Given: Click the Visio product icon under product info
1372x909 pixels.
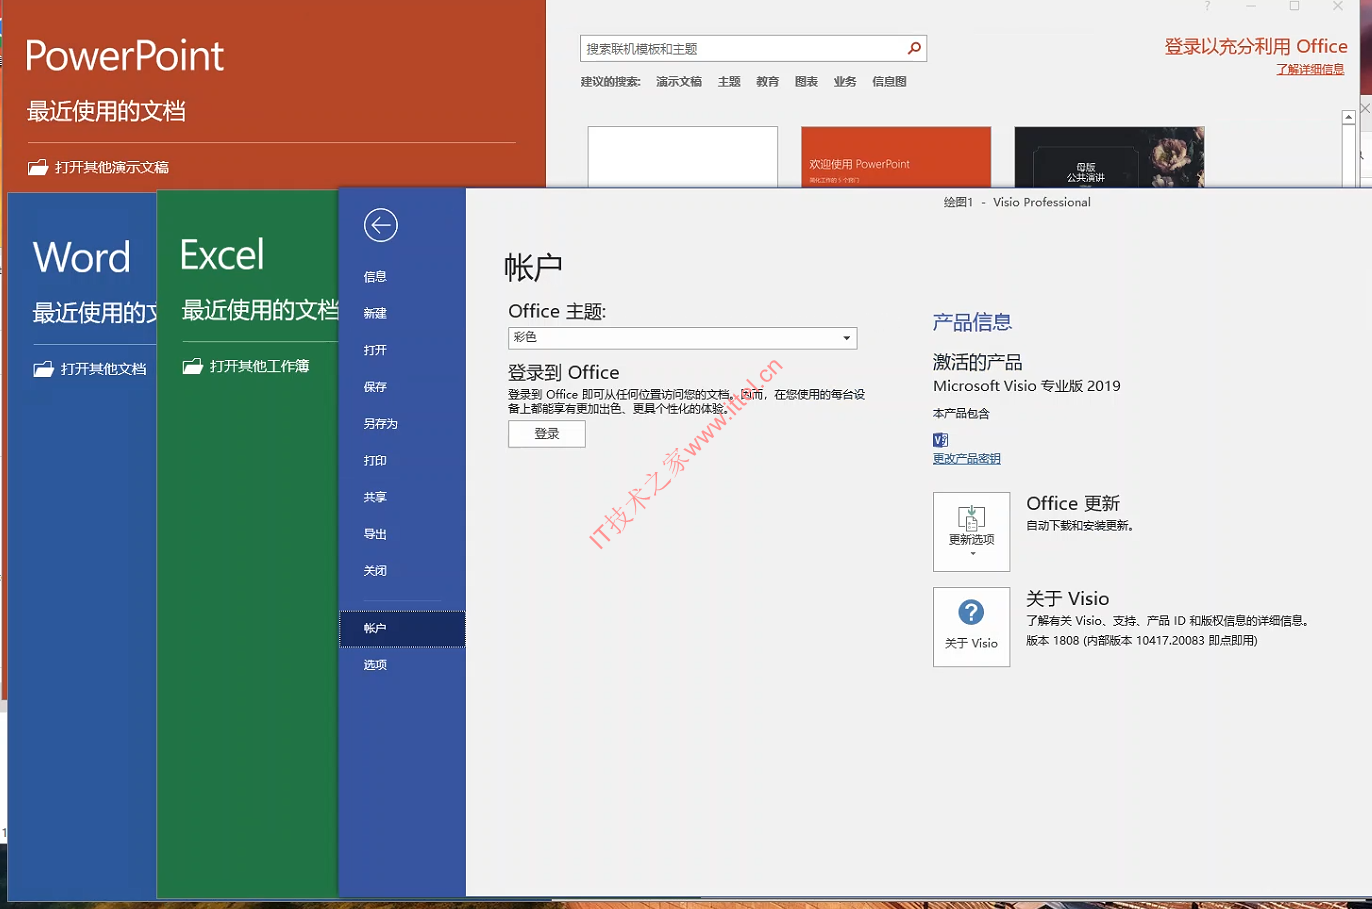Looking at the screenshot, I should [x=940, y=440].
